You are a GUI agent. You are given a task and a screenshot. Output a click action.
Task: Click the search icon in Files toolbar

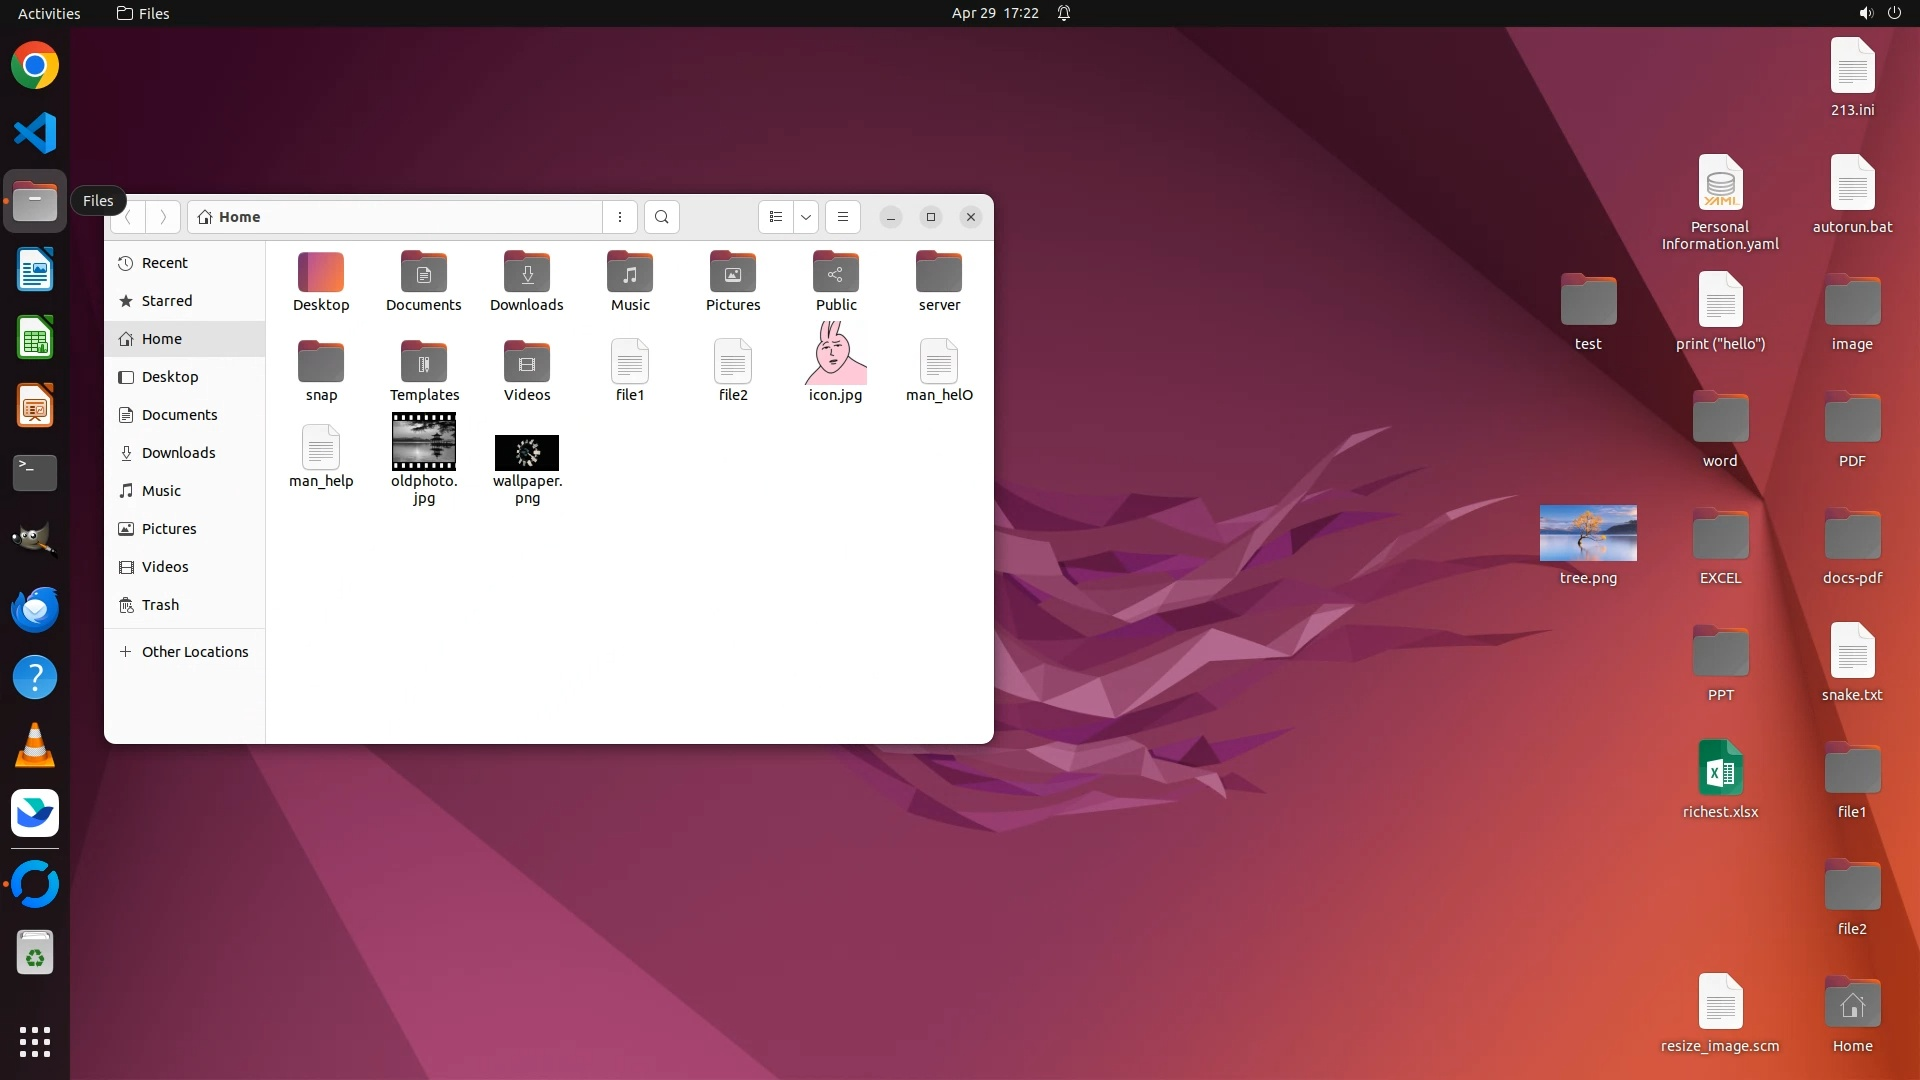[661, 217]
